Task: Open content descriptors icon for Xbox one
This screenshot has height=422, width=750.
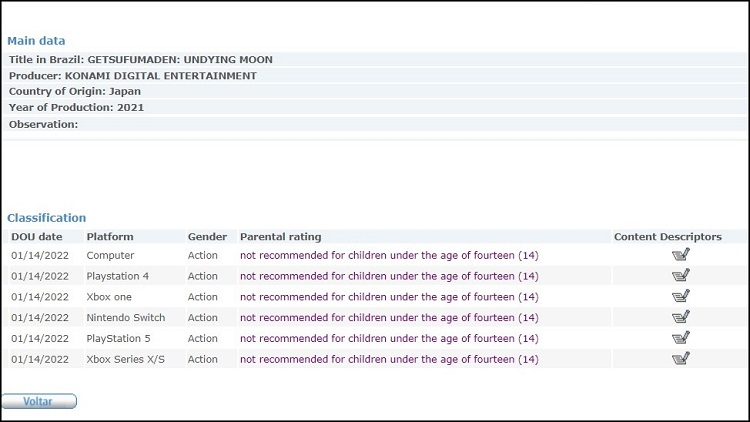Action: (681, 297)
